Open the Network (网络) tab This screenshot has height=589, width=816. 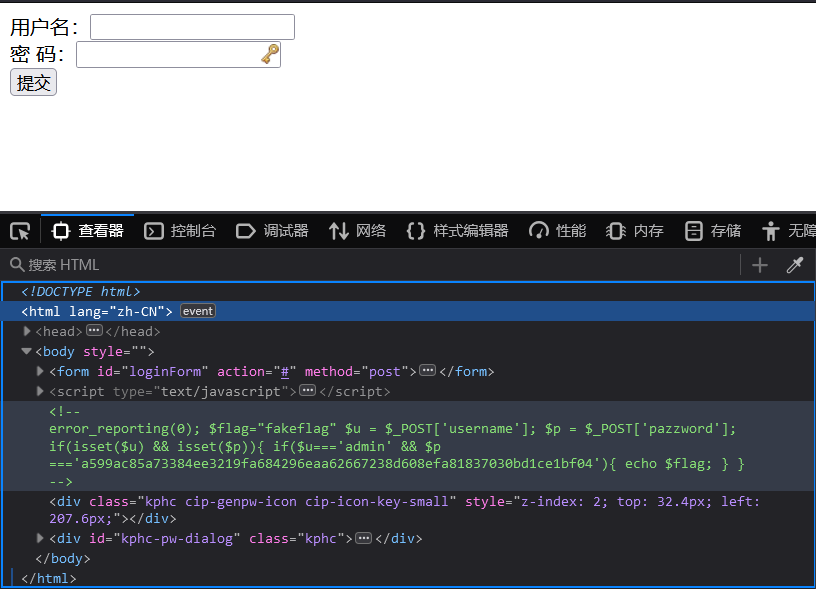(x=358, y=231)
